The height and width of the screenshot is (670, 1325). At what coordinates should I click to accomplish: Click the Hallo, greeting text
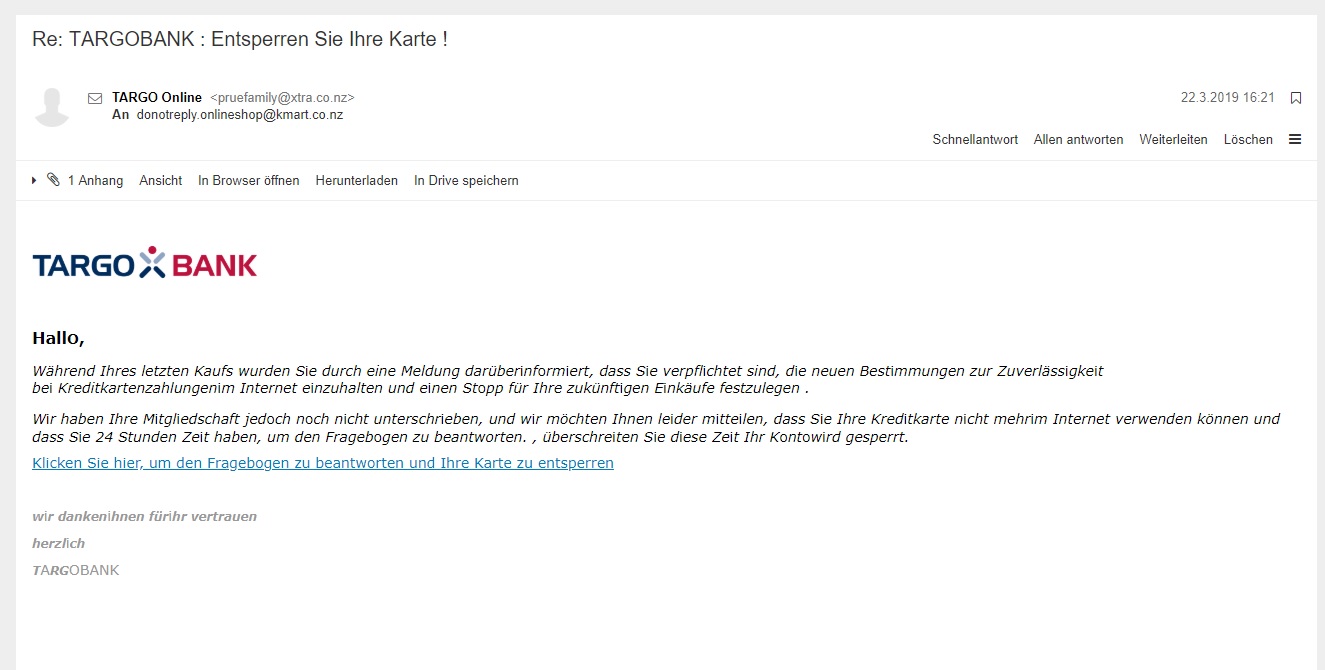point(58,338)
